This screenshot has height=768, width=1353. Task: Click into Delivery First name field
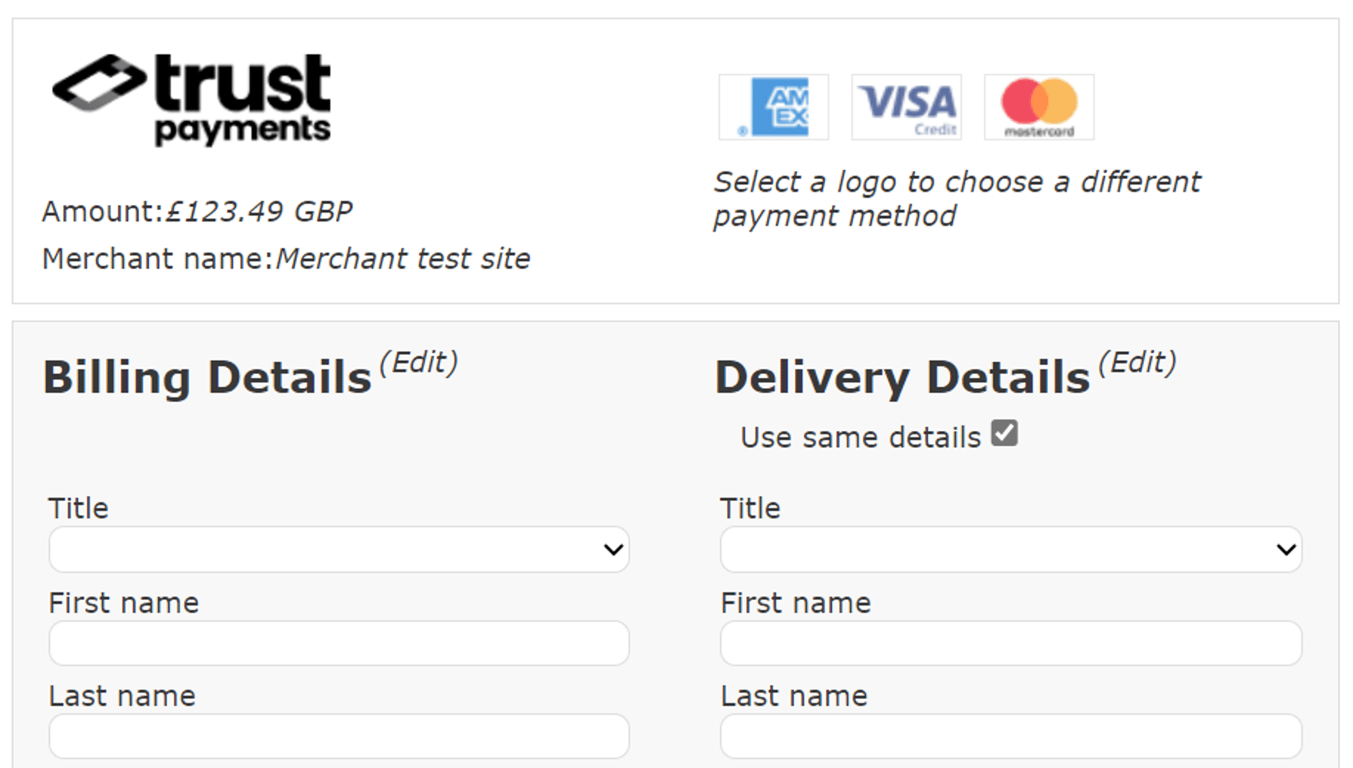[1011, 644]
